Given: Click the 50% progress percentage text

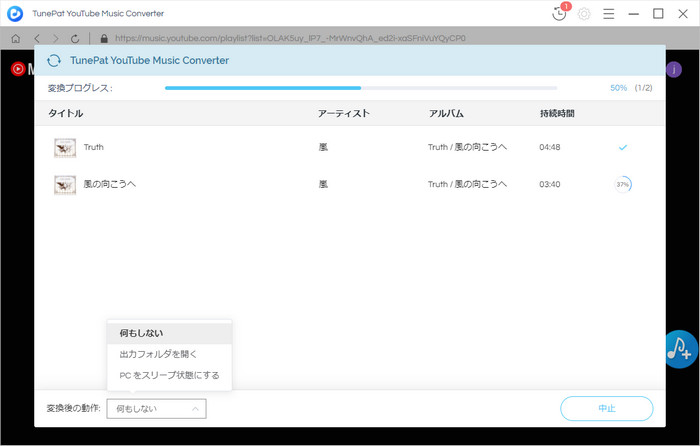Looking at the screenshot, I should point(619,88).
